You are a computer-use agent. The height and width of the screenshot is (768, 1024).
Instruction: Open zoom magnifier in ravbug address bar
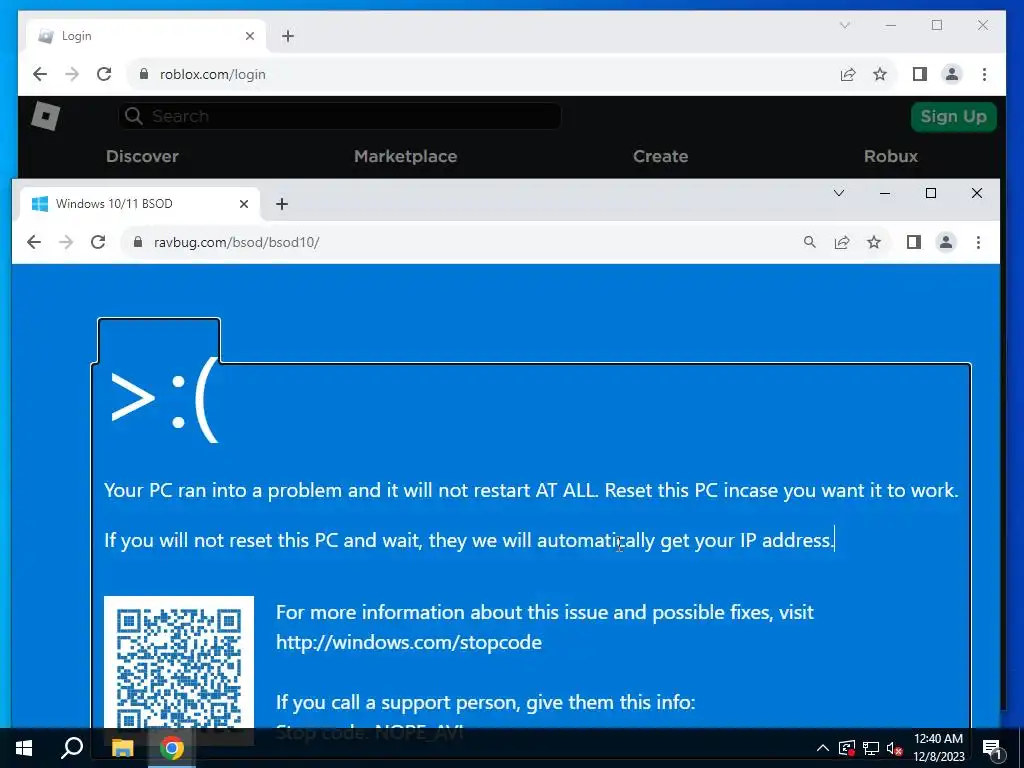coord(810,242)
